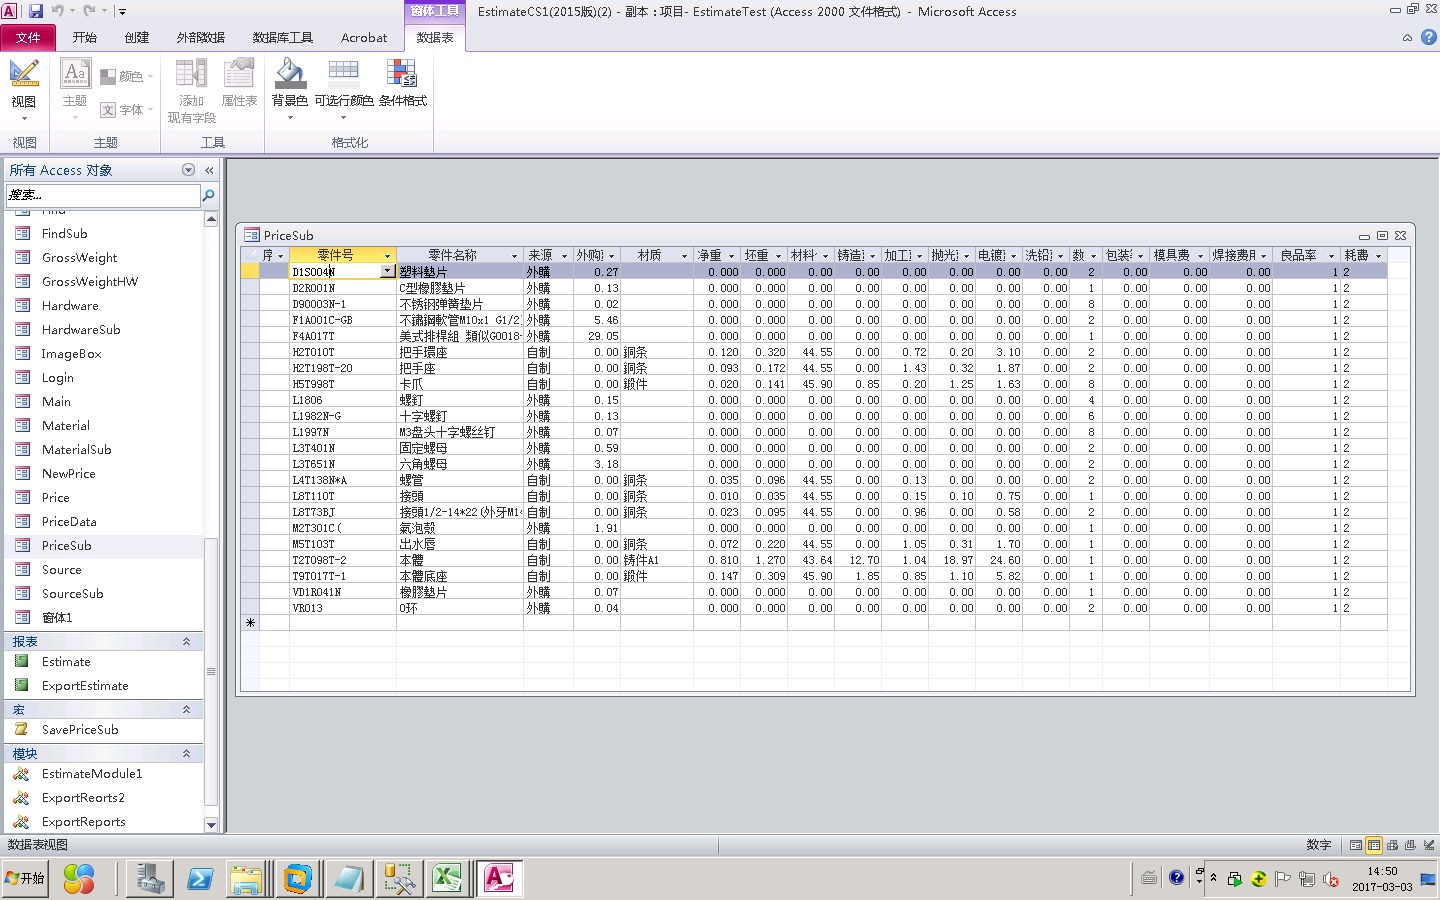Expand the combo box in the D1S004N cell
The height and width of the screenshot is (900, 1440).
pyautogui.click(x=387, y=272)
